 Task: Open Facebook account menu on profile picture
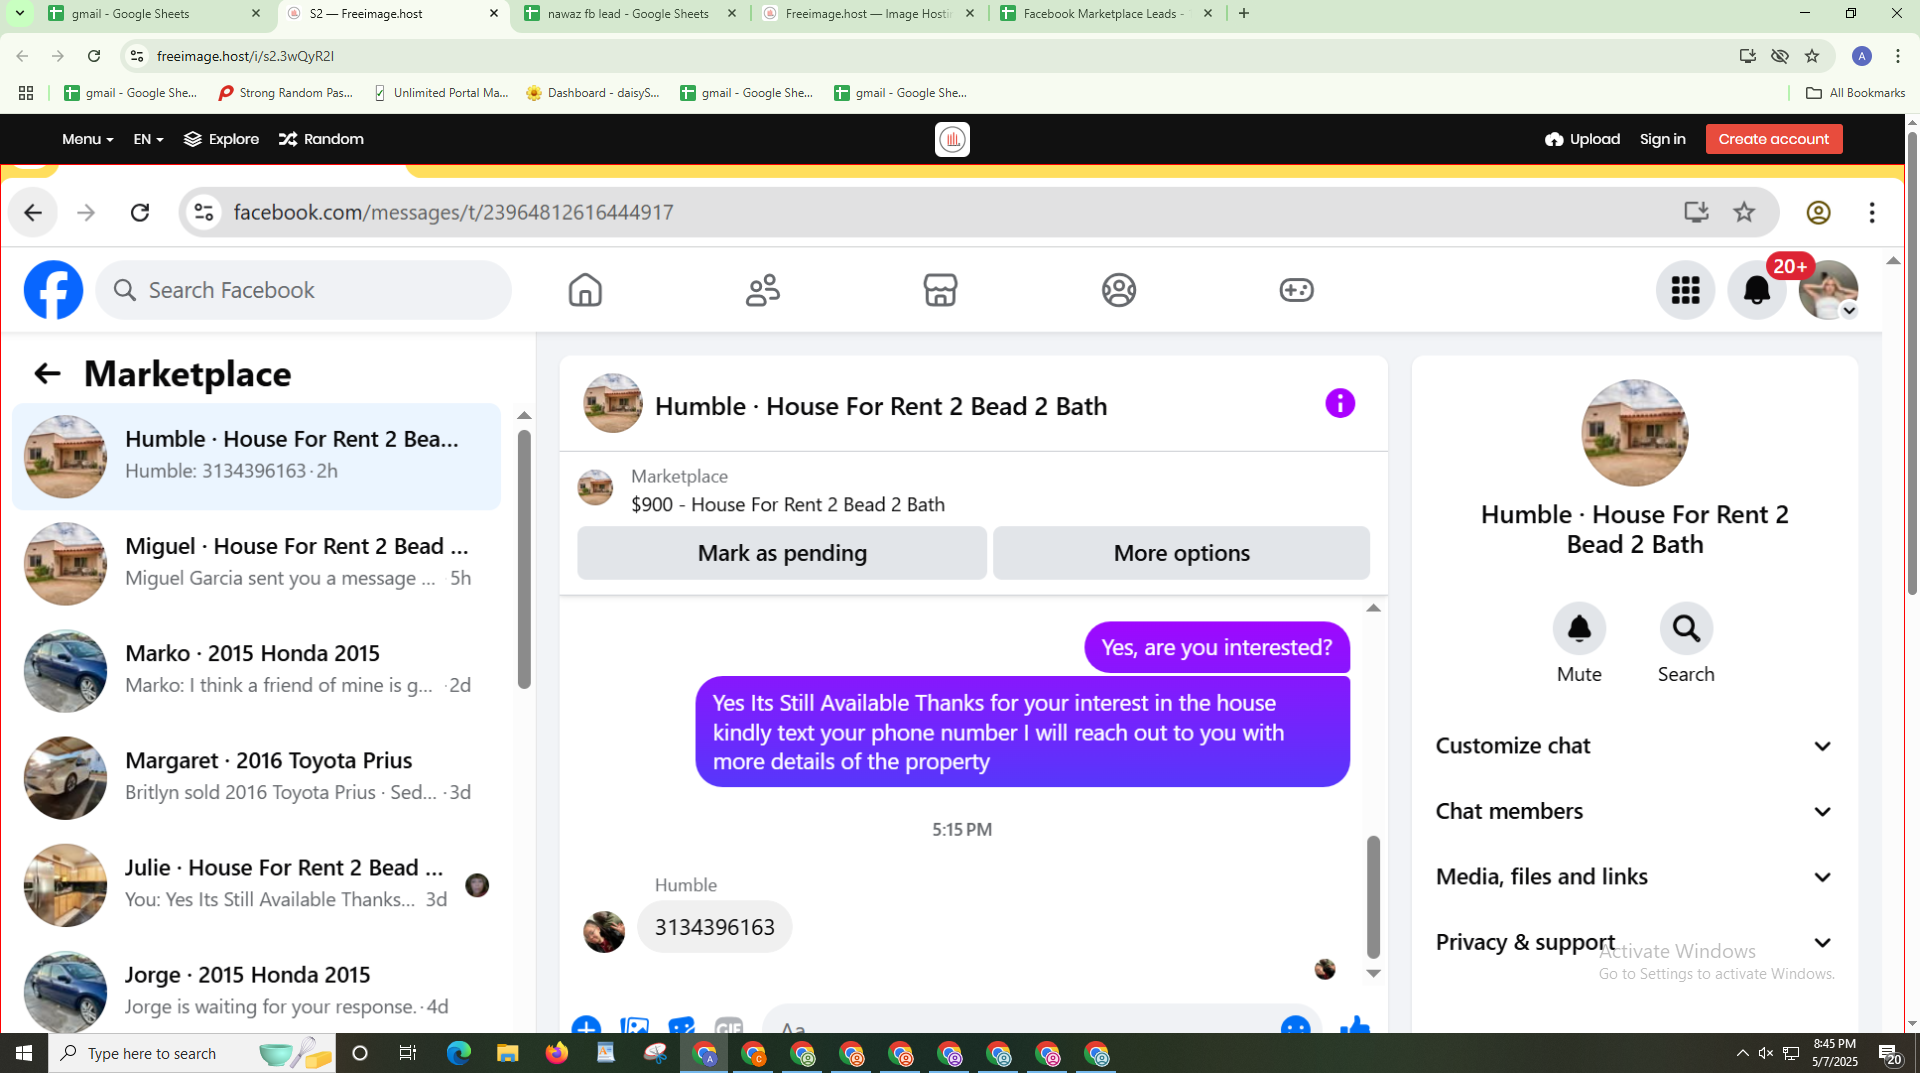(x=1828, y=290)
